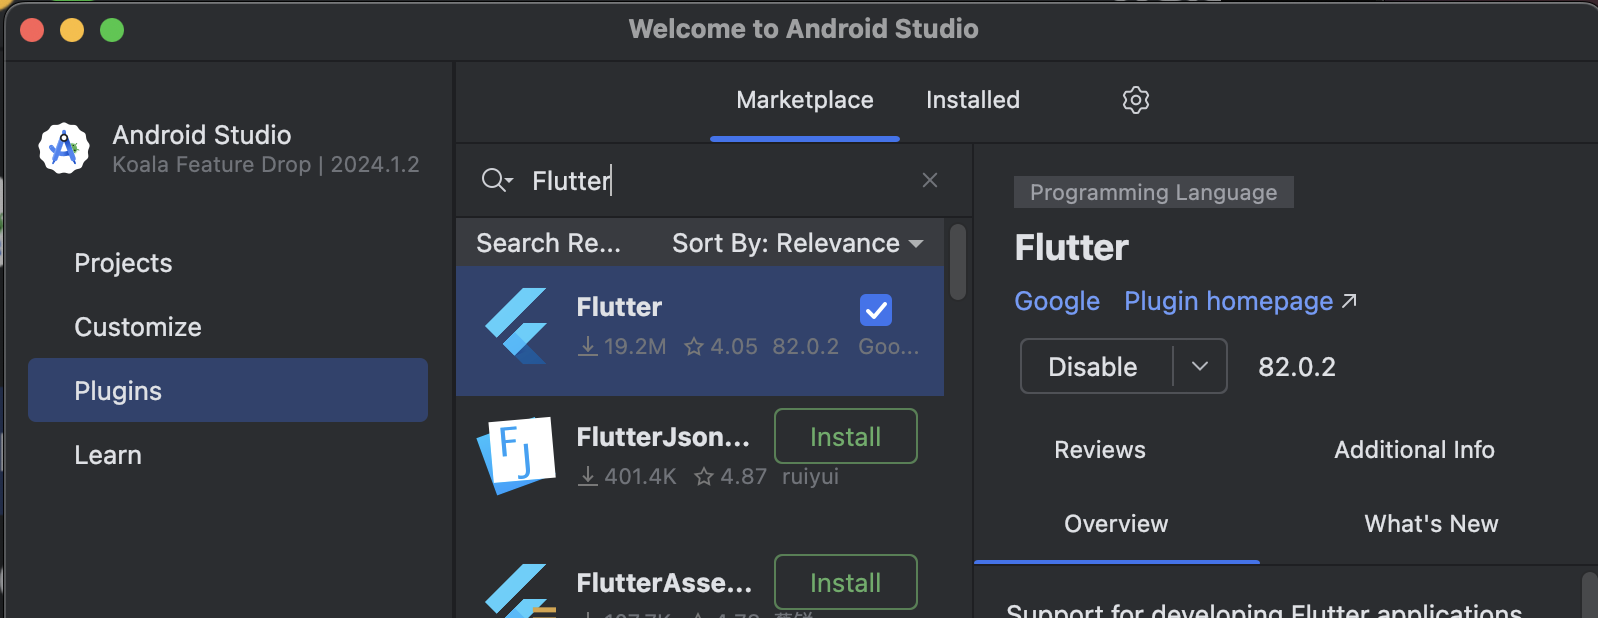Screen dimensions: 1598x618
Task: Expand the Disable button dropdown arrow
Action: 1200,366
